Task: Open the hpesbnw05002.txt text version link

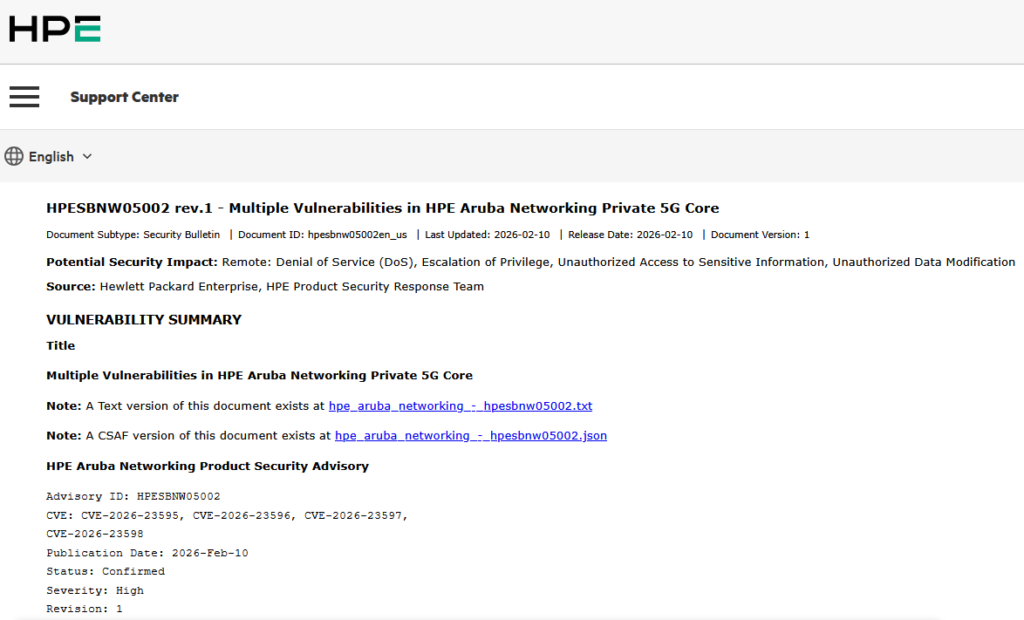Action: pos(460,406)
